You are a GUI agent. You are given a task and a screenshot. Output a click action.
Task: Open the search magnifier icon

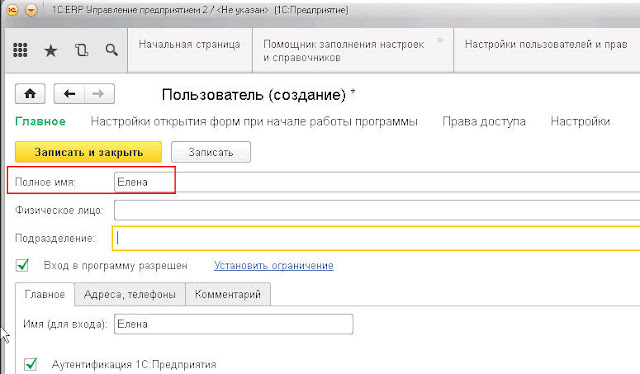click(x=111, y=50)
